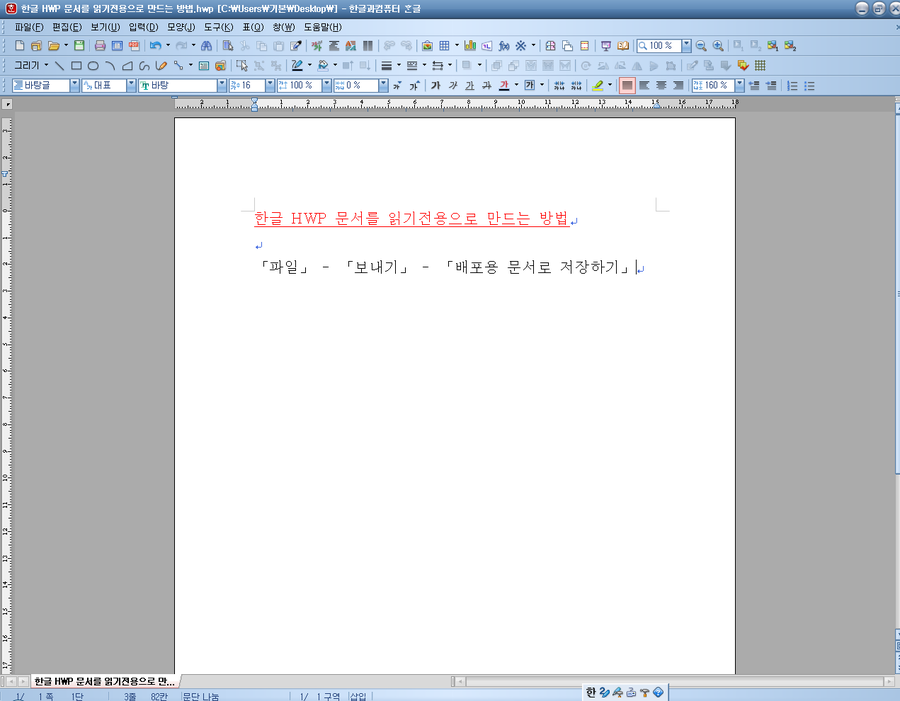Zoom in with the plus magnifier
This screenshot has height=701, width=900.
point(717,46)
